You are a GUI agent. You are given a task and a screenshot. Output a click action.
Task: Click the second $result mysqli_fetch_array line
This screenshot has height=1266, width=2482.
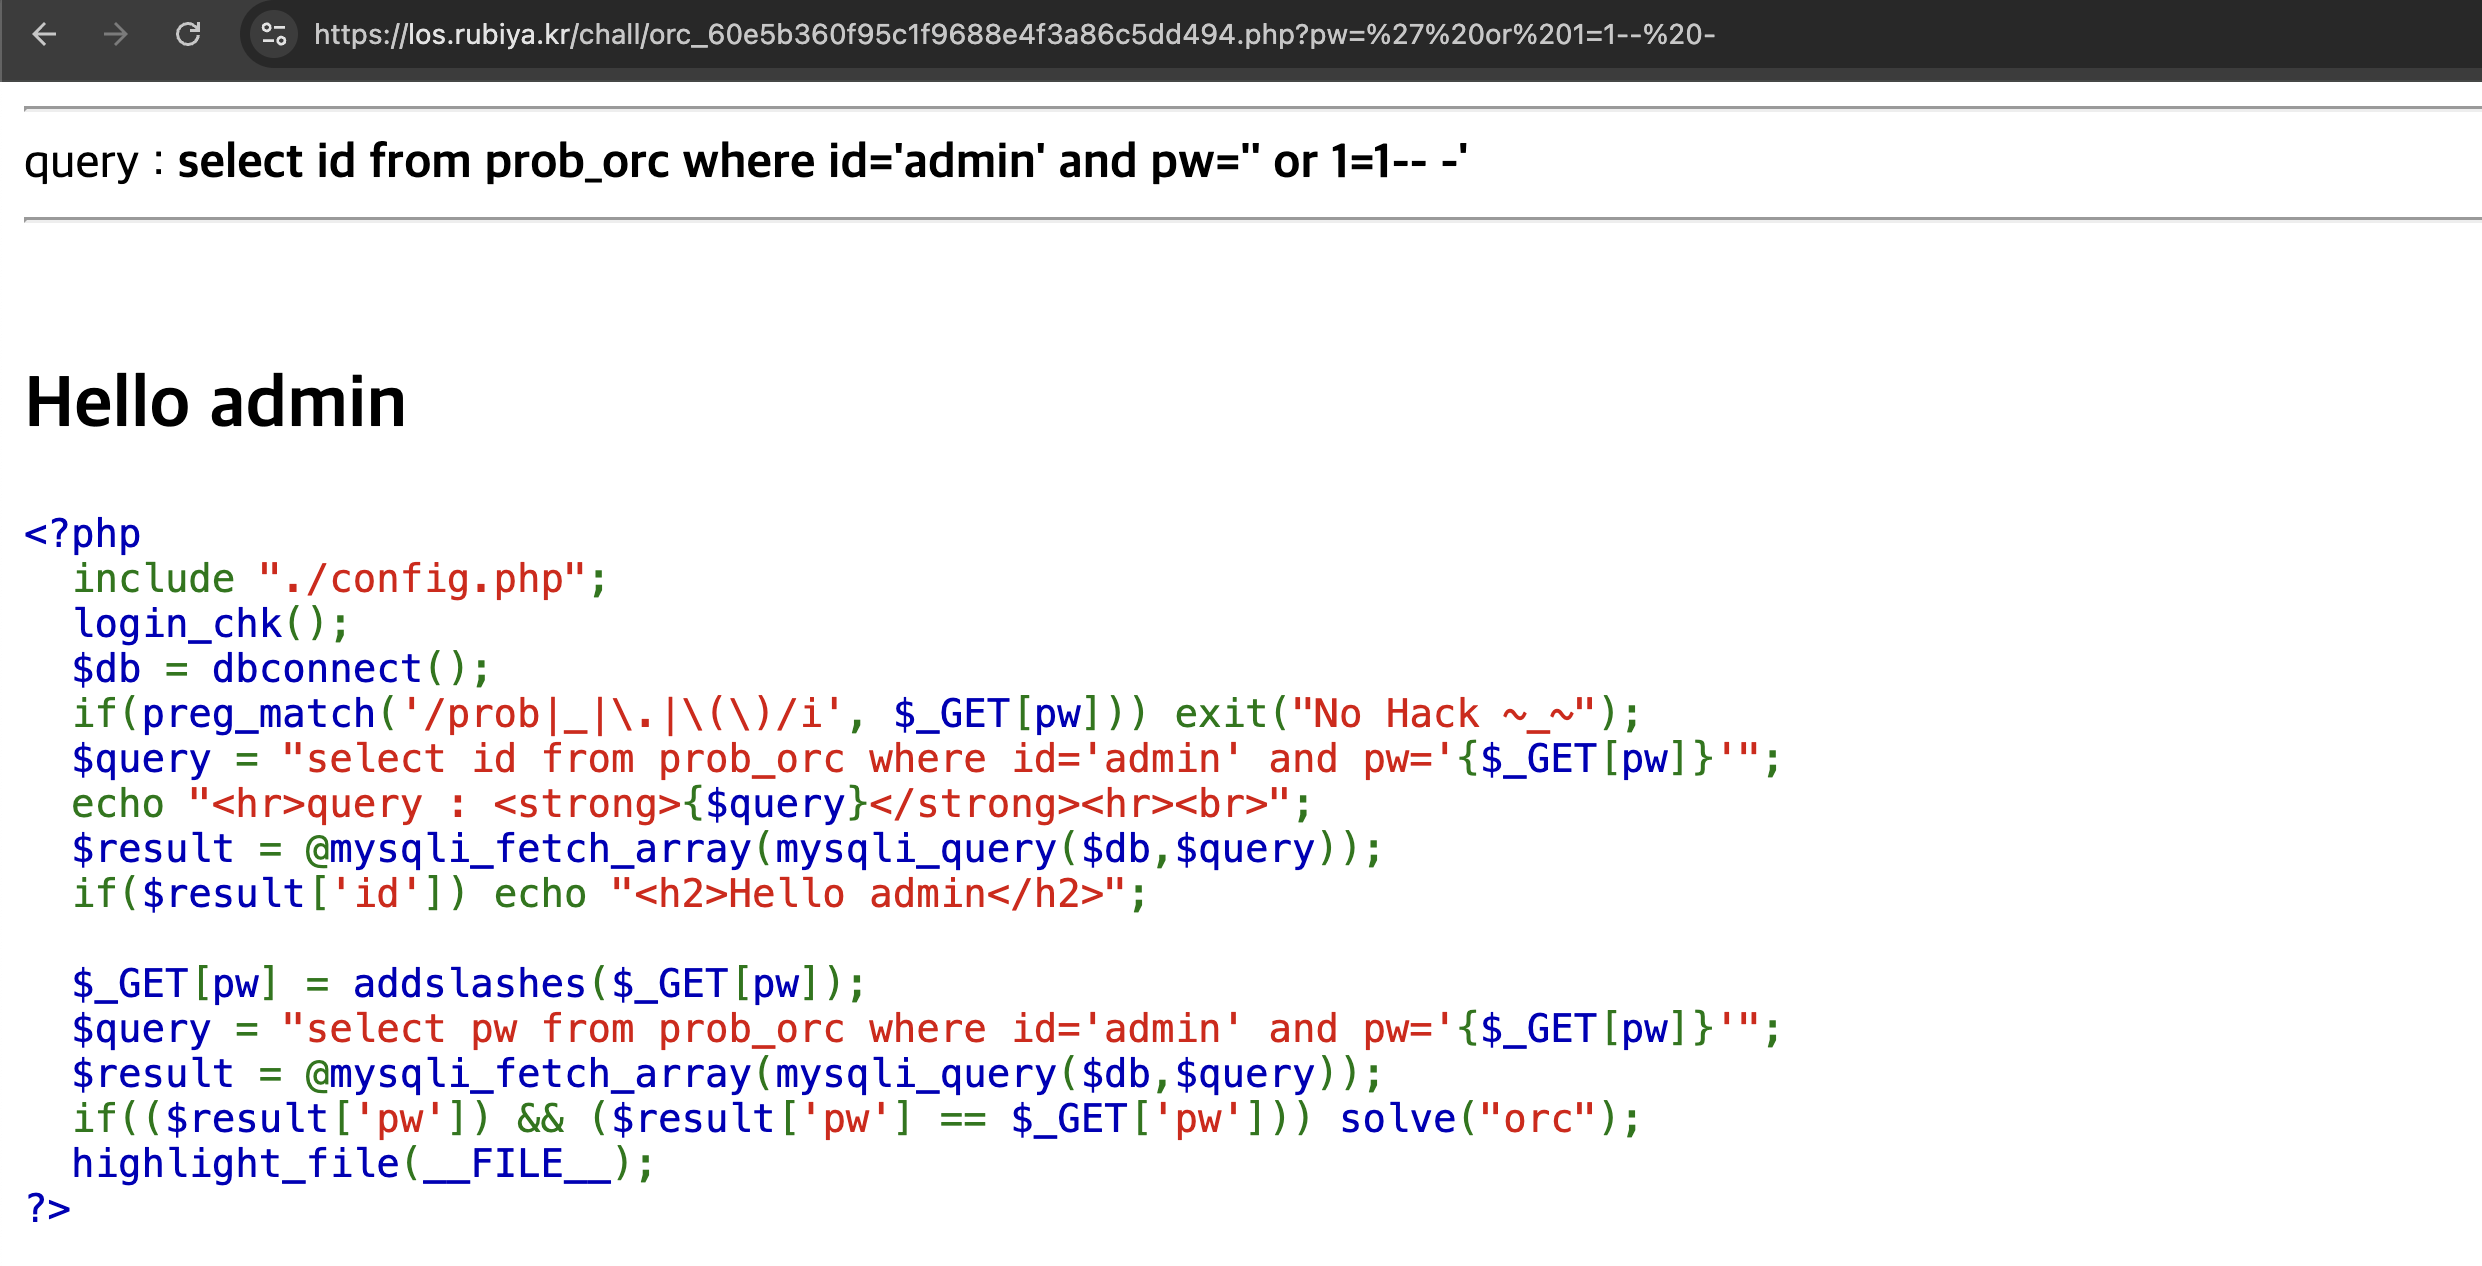tap(727, 1073)
